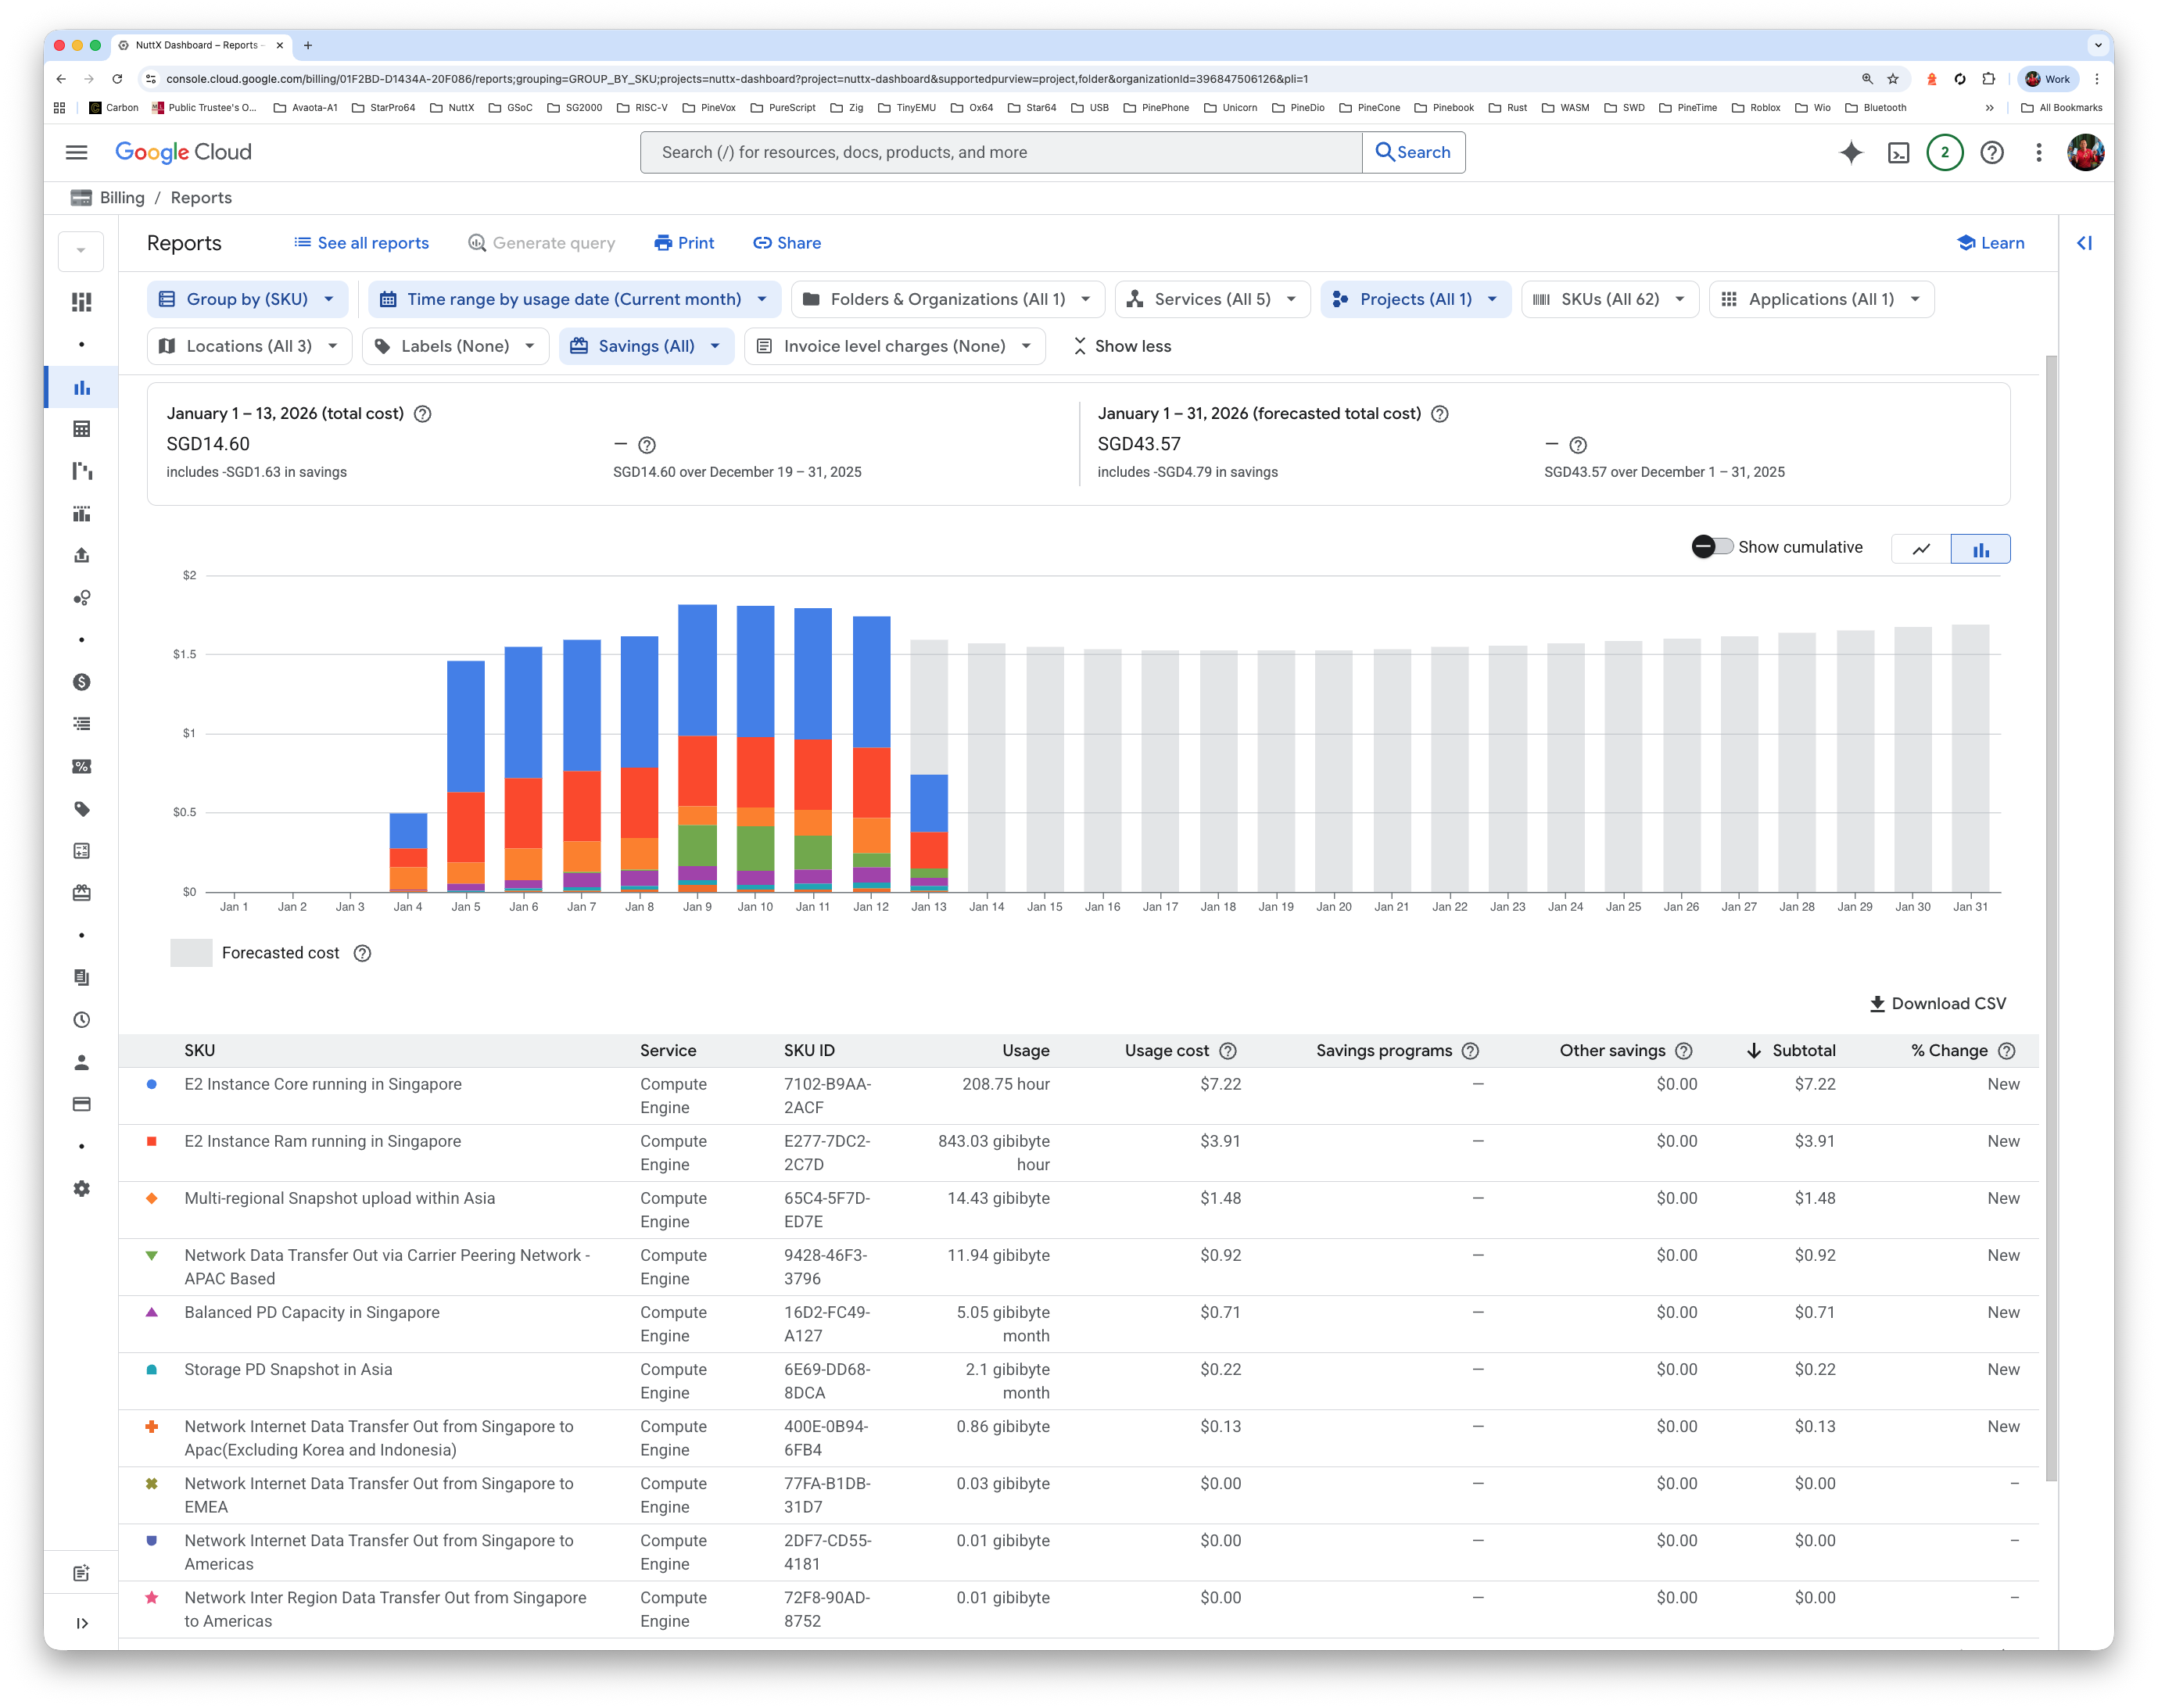Open the Gemini AI spark icon

point(1851,152)
